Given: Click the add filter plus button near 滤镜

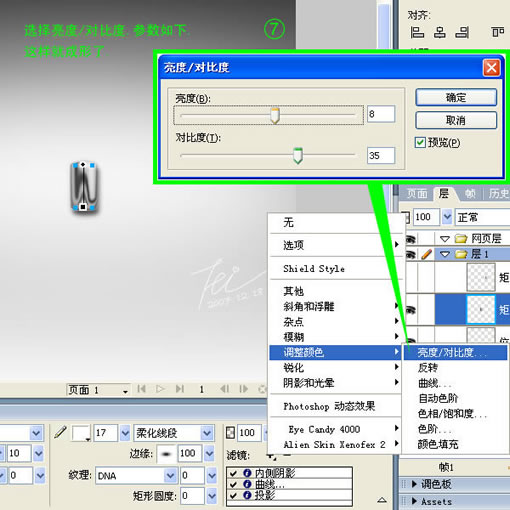Looking at the screenshot, I should [272, 456].
